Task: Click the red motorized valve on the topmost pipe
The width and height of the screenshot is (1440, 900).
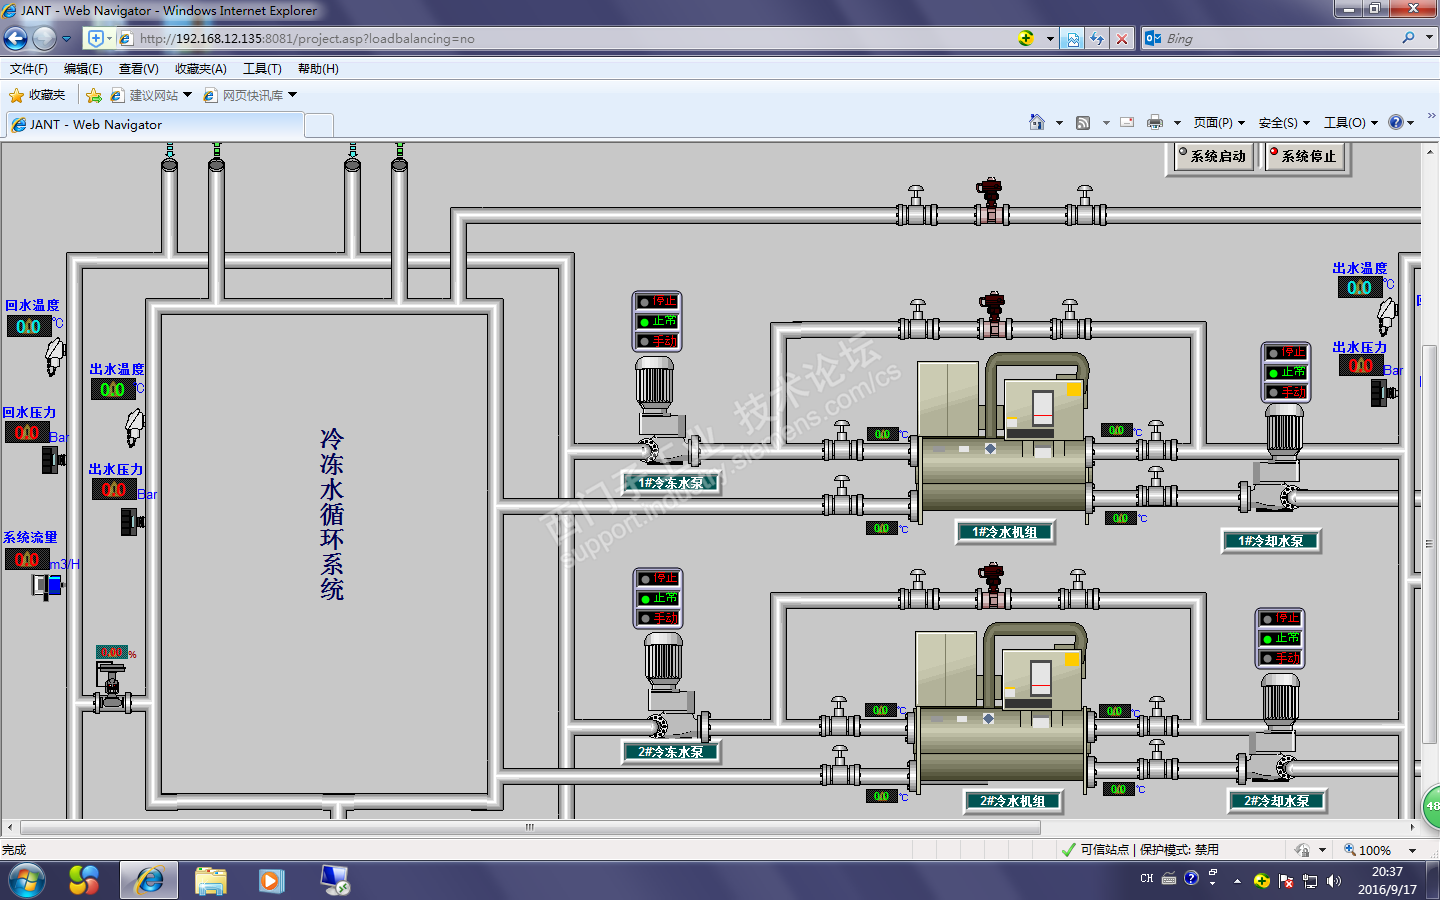Action: point(991,202)
